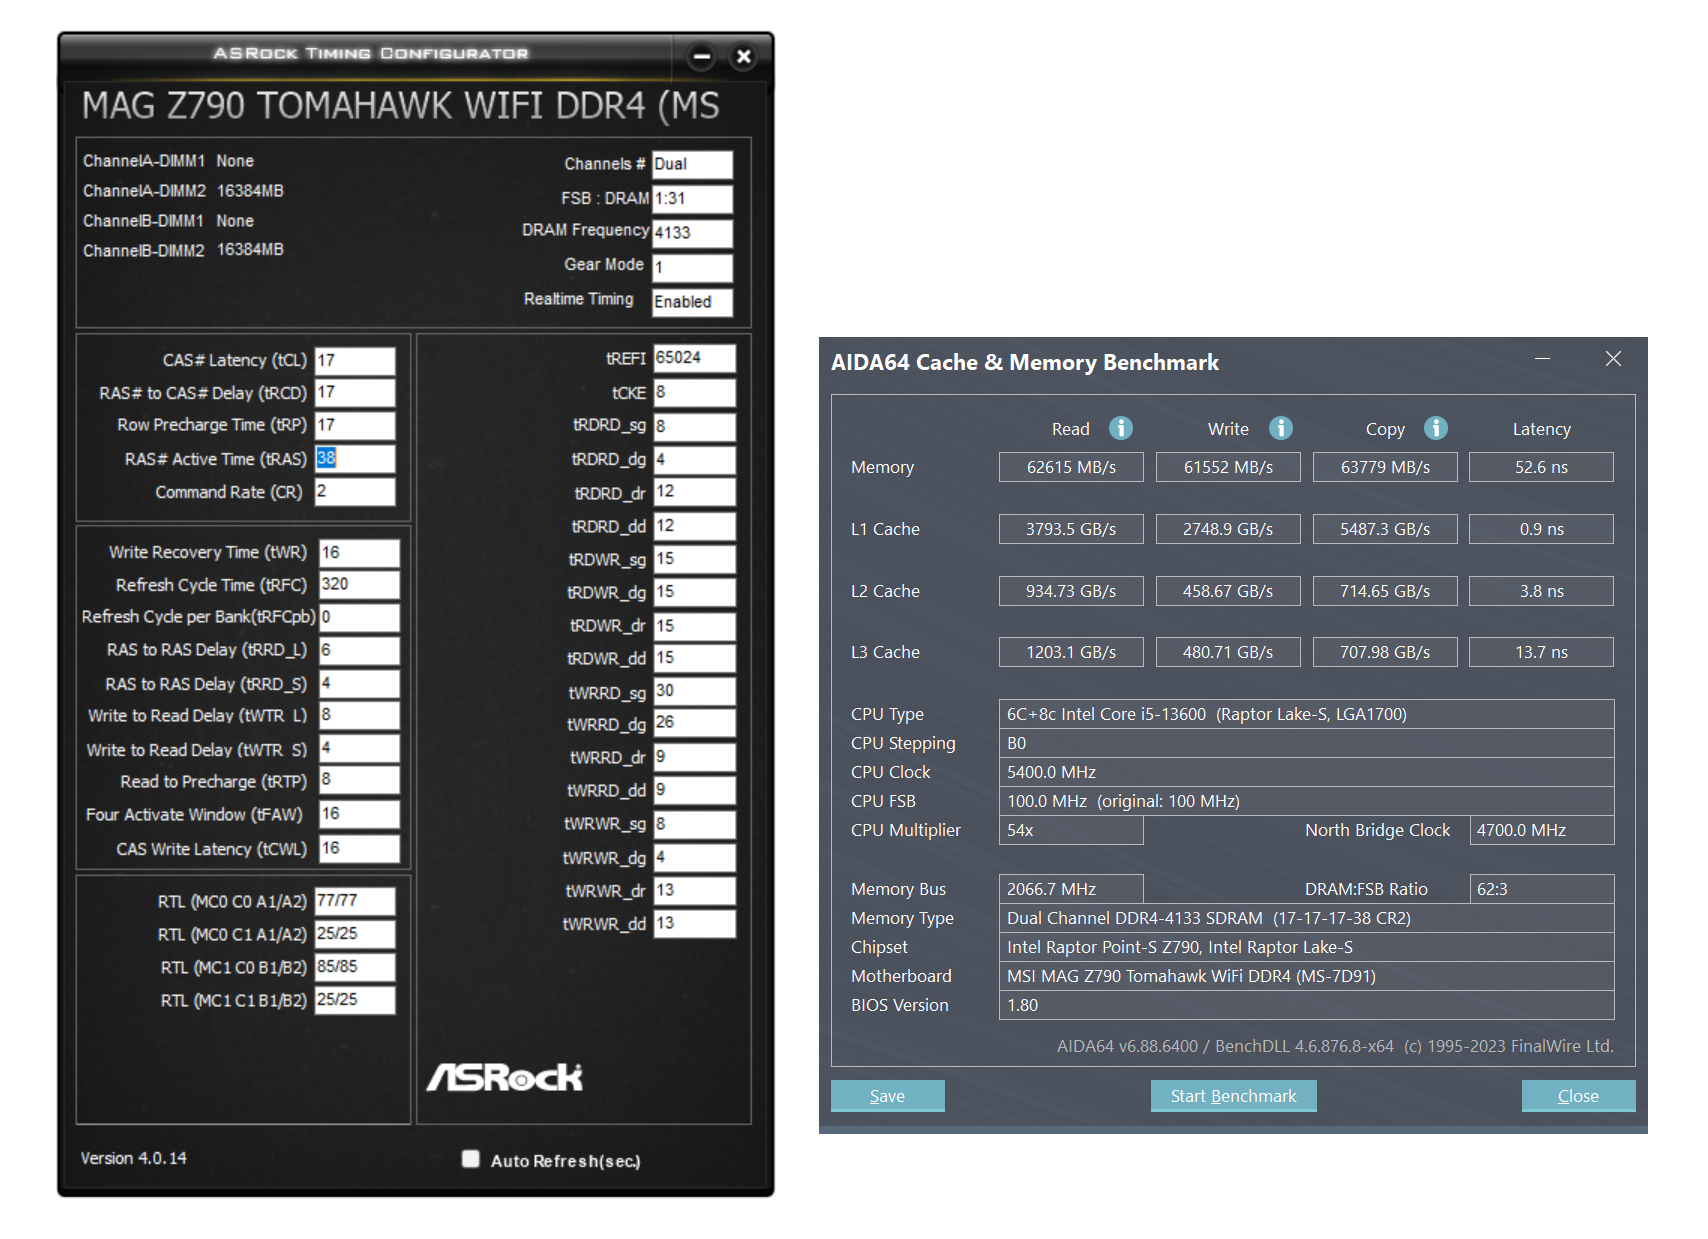The image size is (1708, 1239).
Task: Select the RAS# to CAS# Delay (tRCD) field
Action: [355, 393]
